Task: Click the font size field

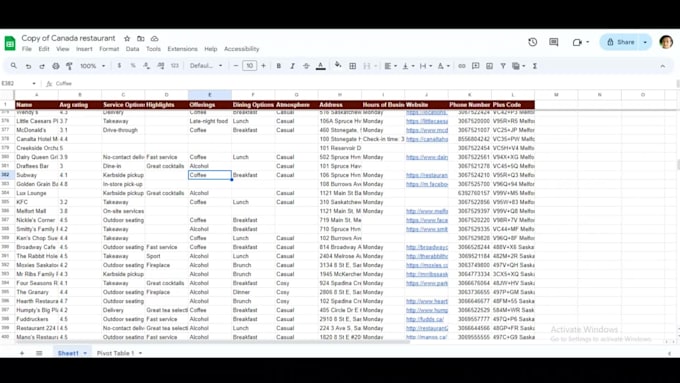Action: [249, 66]
